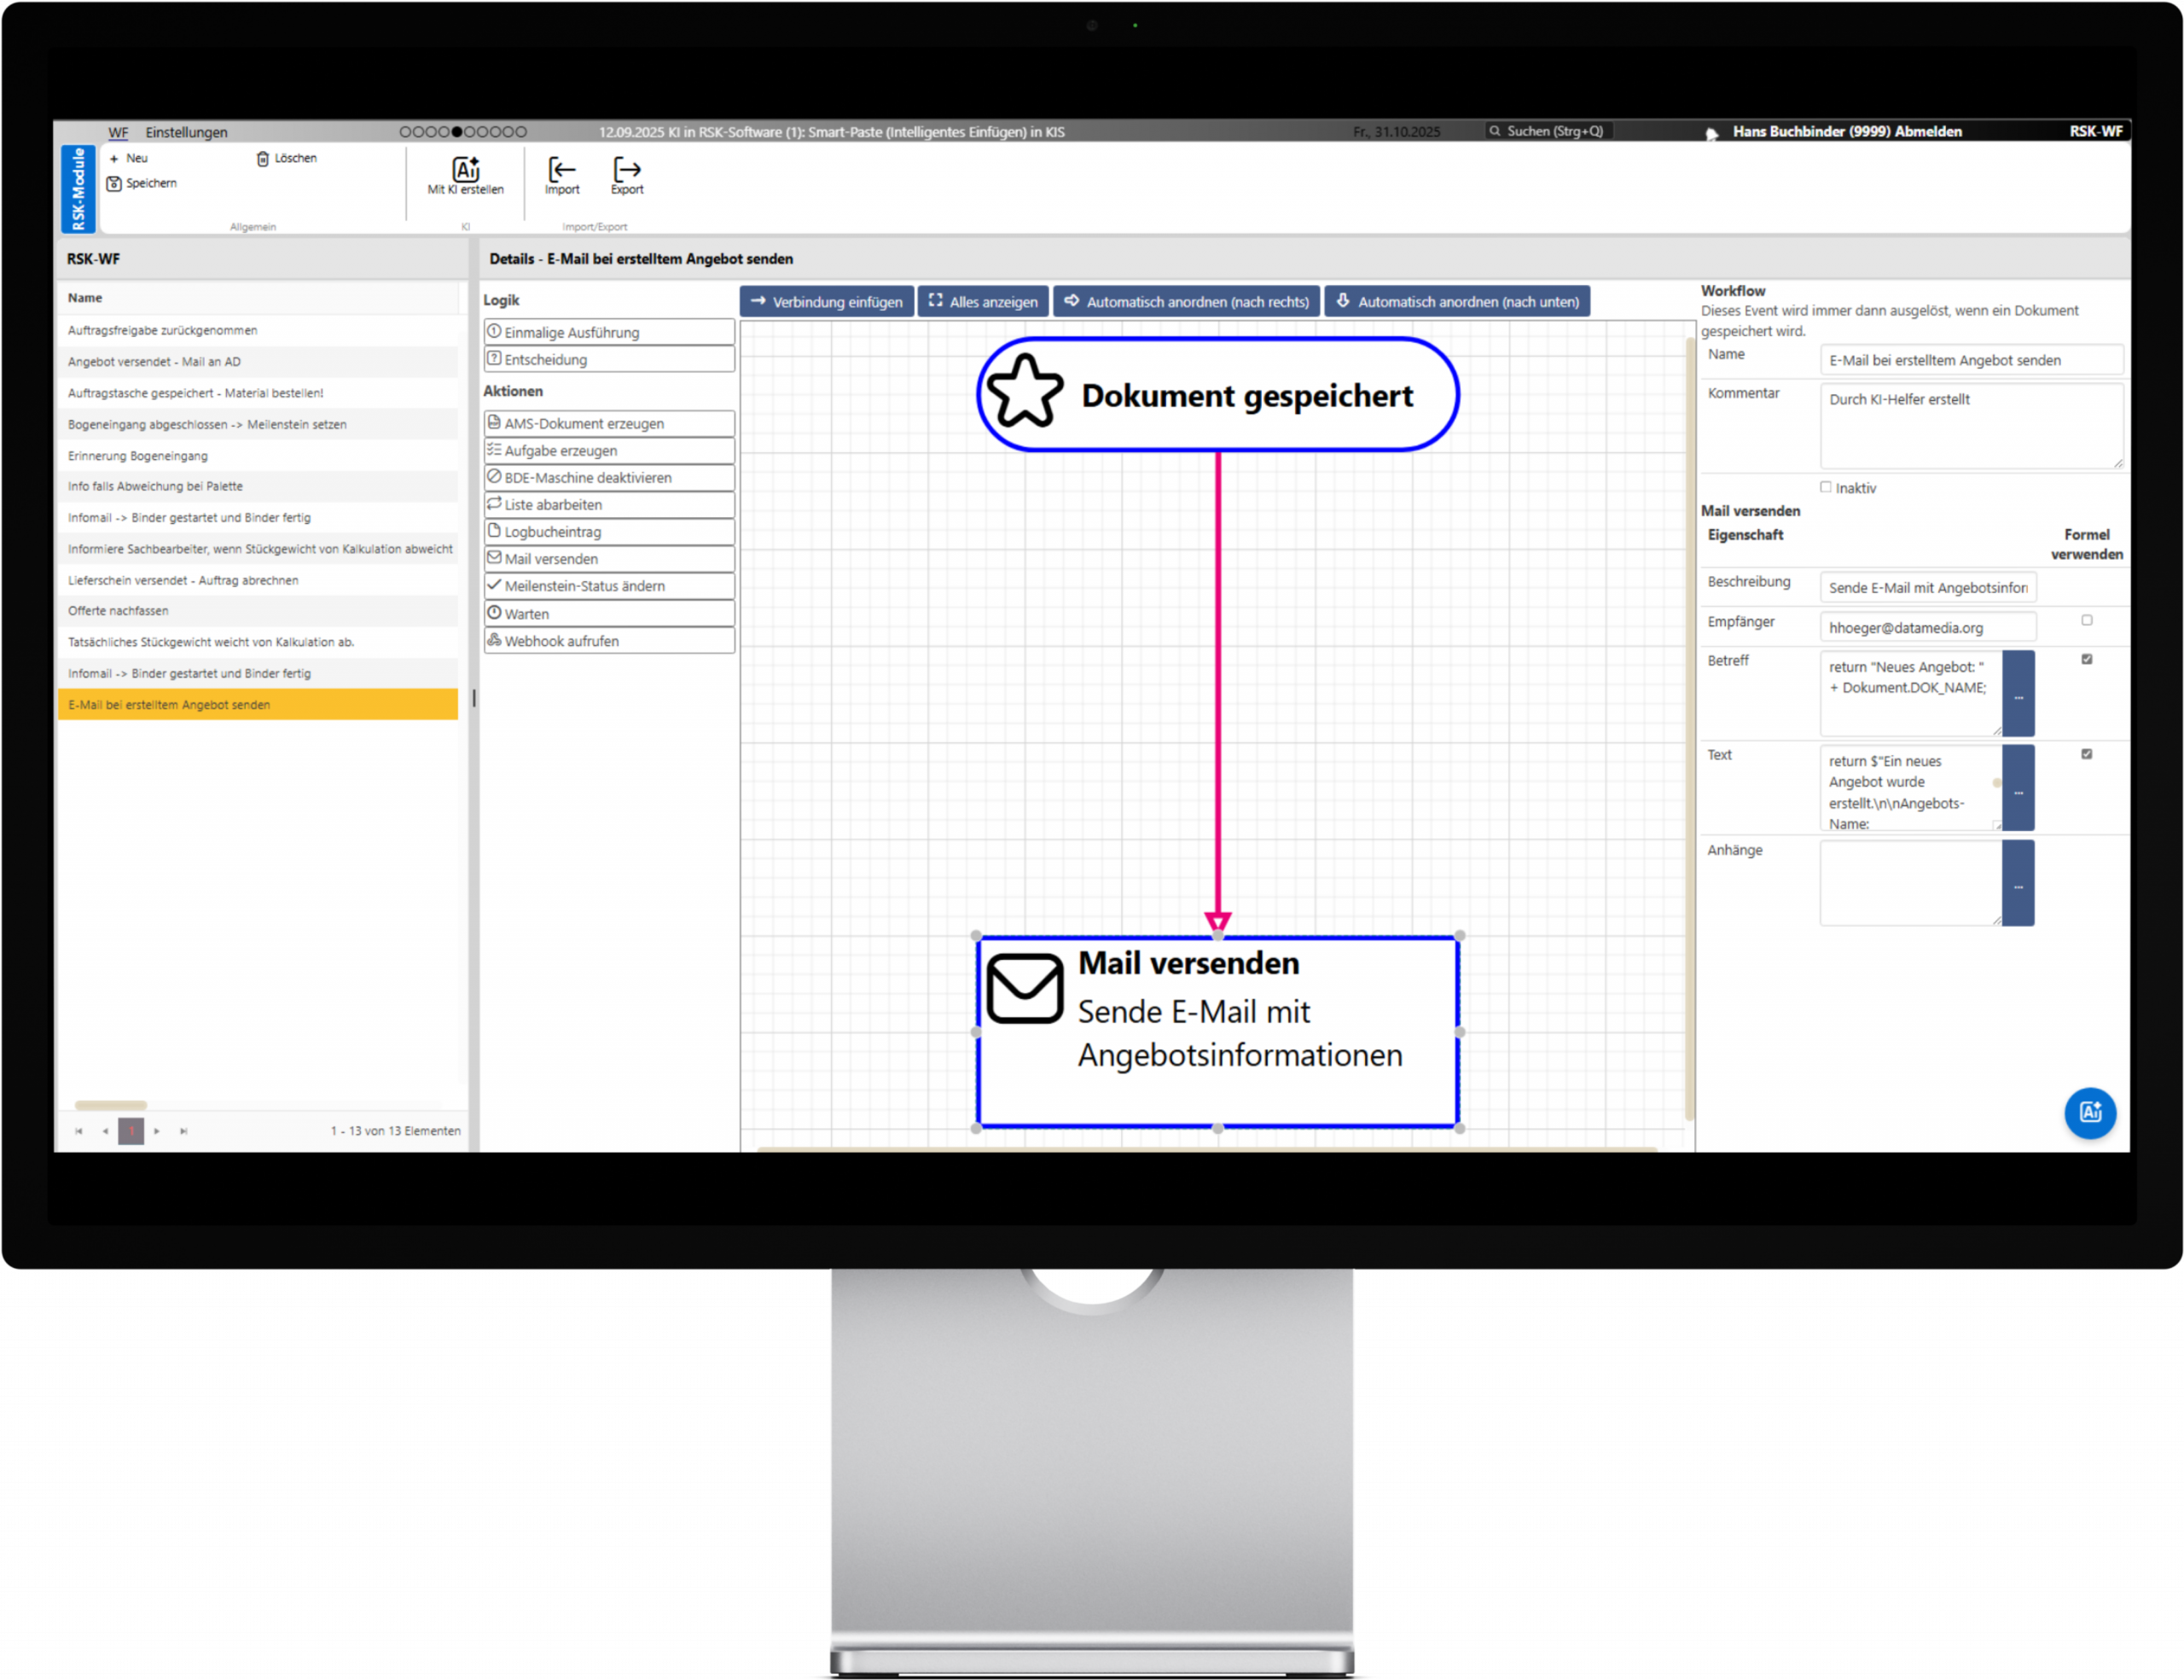The image size is (2184, 1680).
Task: Select the Webhook aufrufen action
Action: (x=609, y=641)
